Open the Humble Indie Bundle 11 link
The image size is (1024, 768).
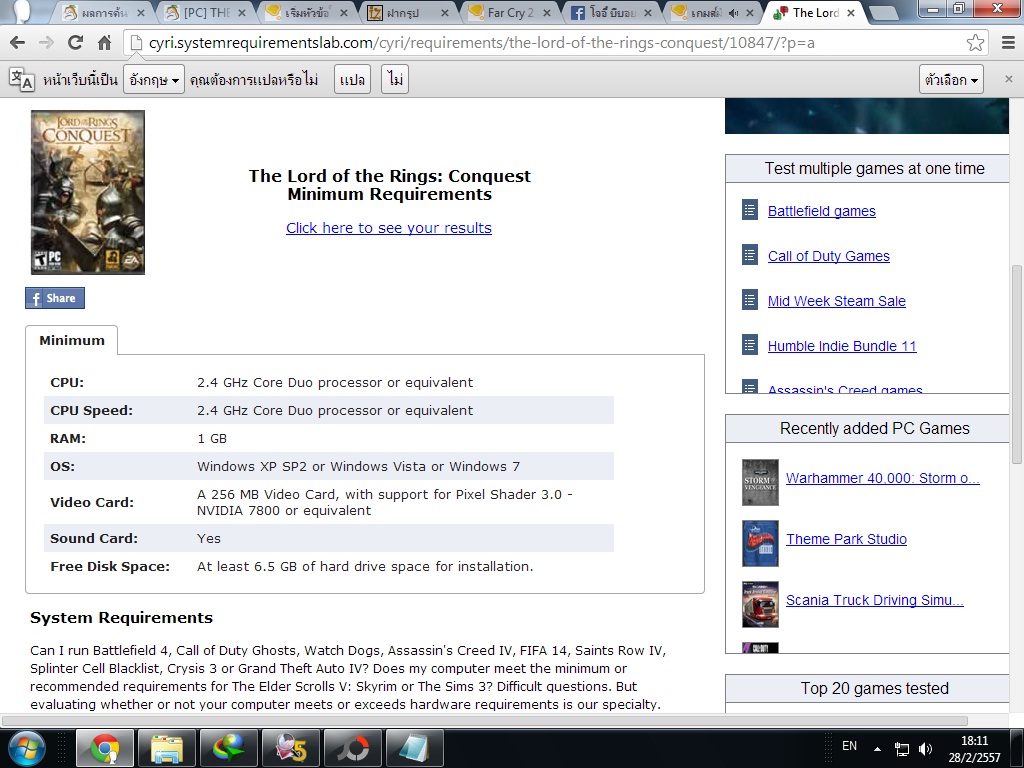pos(842,346)
